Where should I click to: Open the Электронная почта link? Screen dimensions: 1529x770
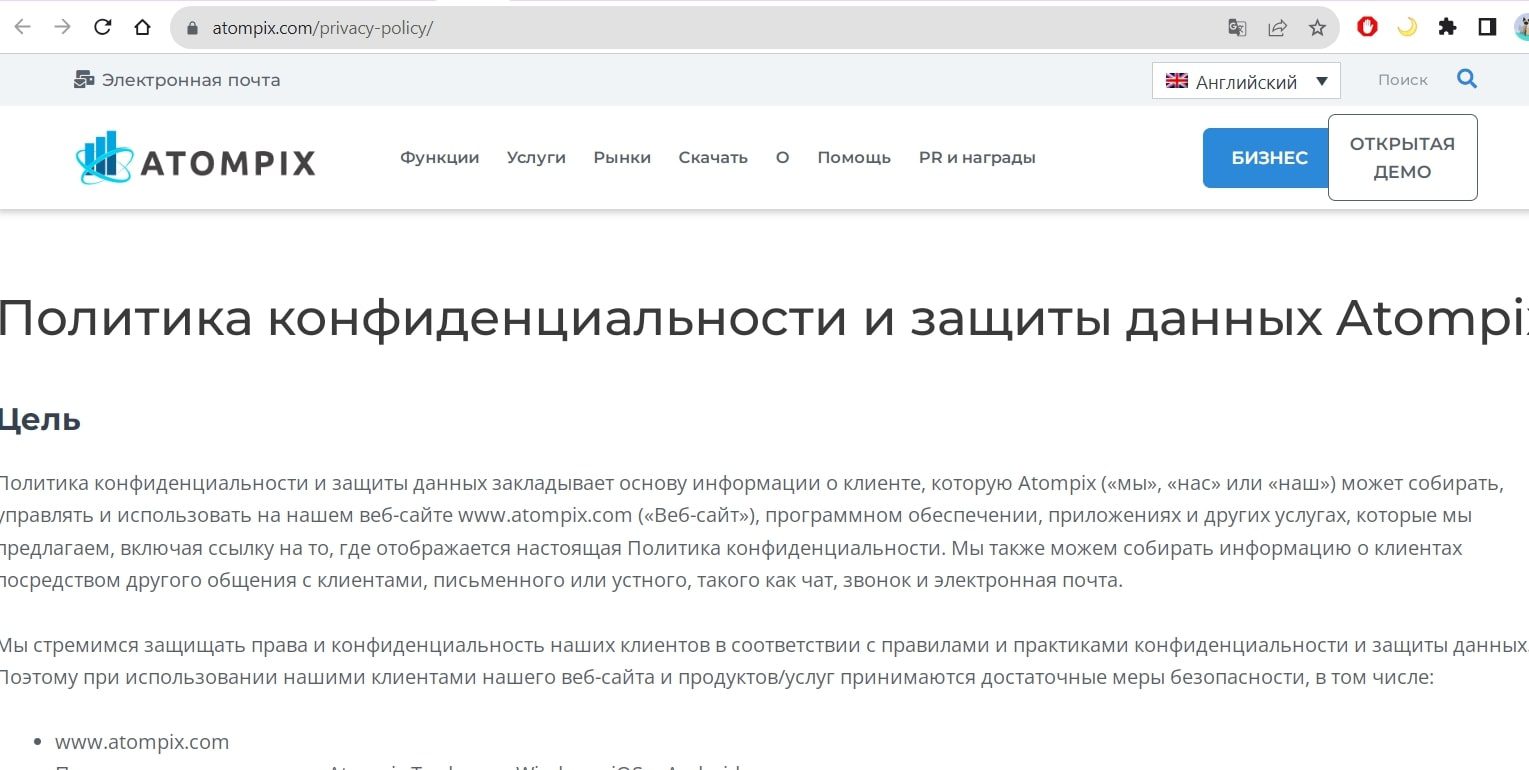[191, 80]
